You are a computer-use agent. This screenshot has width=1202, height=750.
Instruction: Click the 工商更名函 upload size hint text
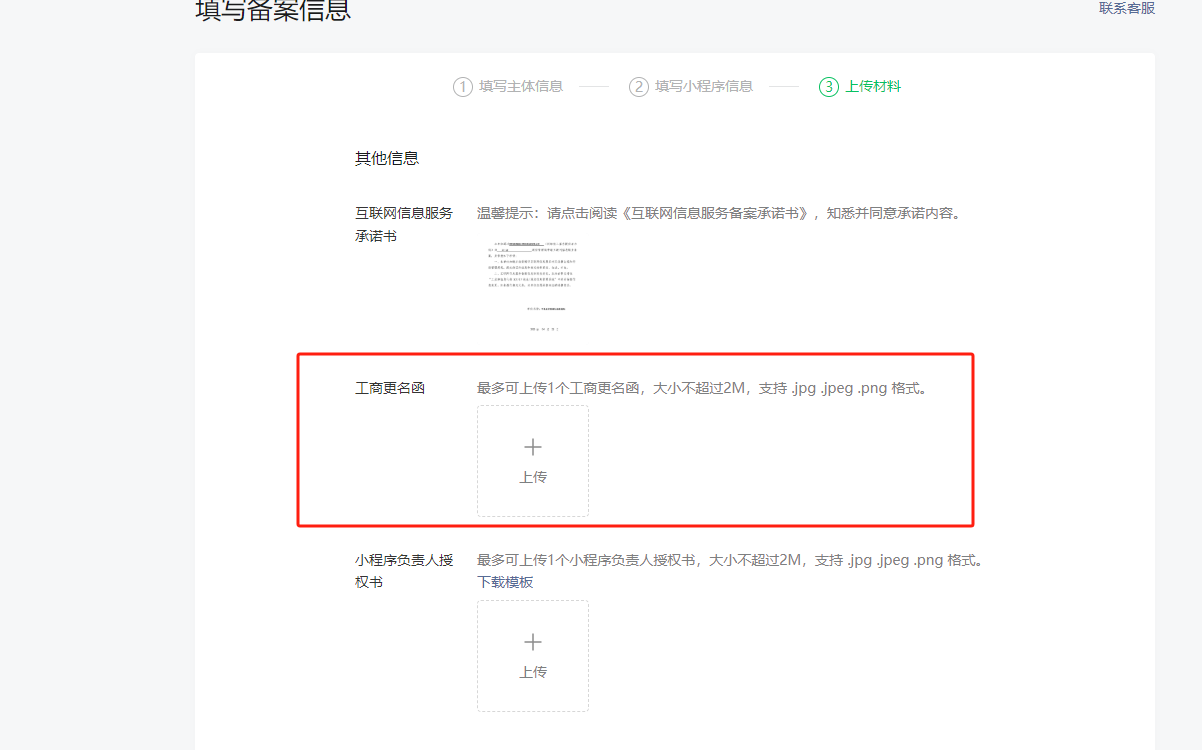pos(703,388)
